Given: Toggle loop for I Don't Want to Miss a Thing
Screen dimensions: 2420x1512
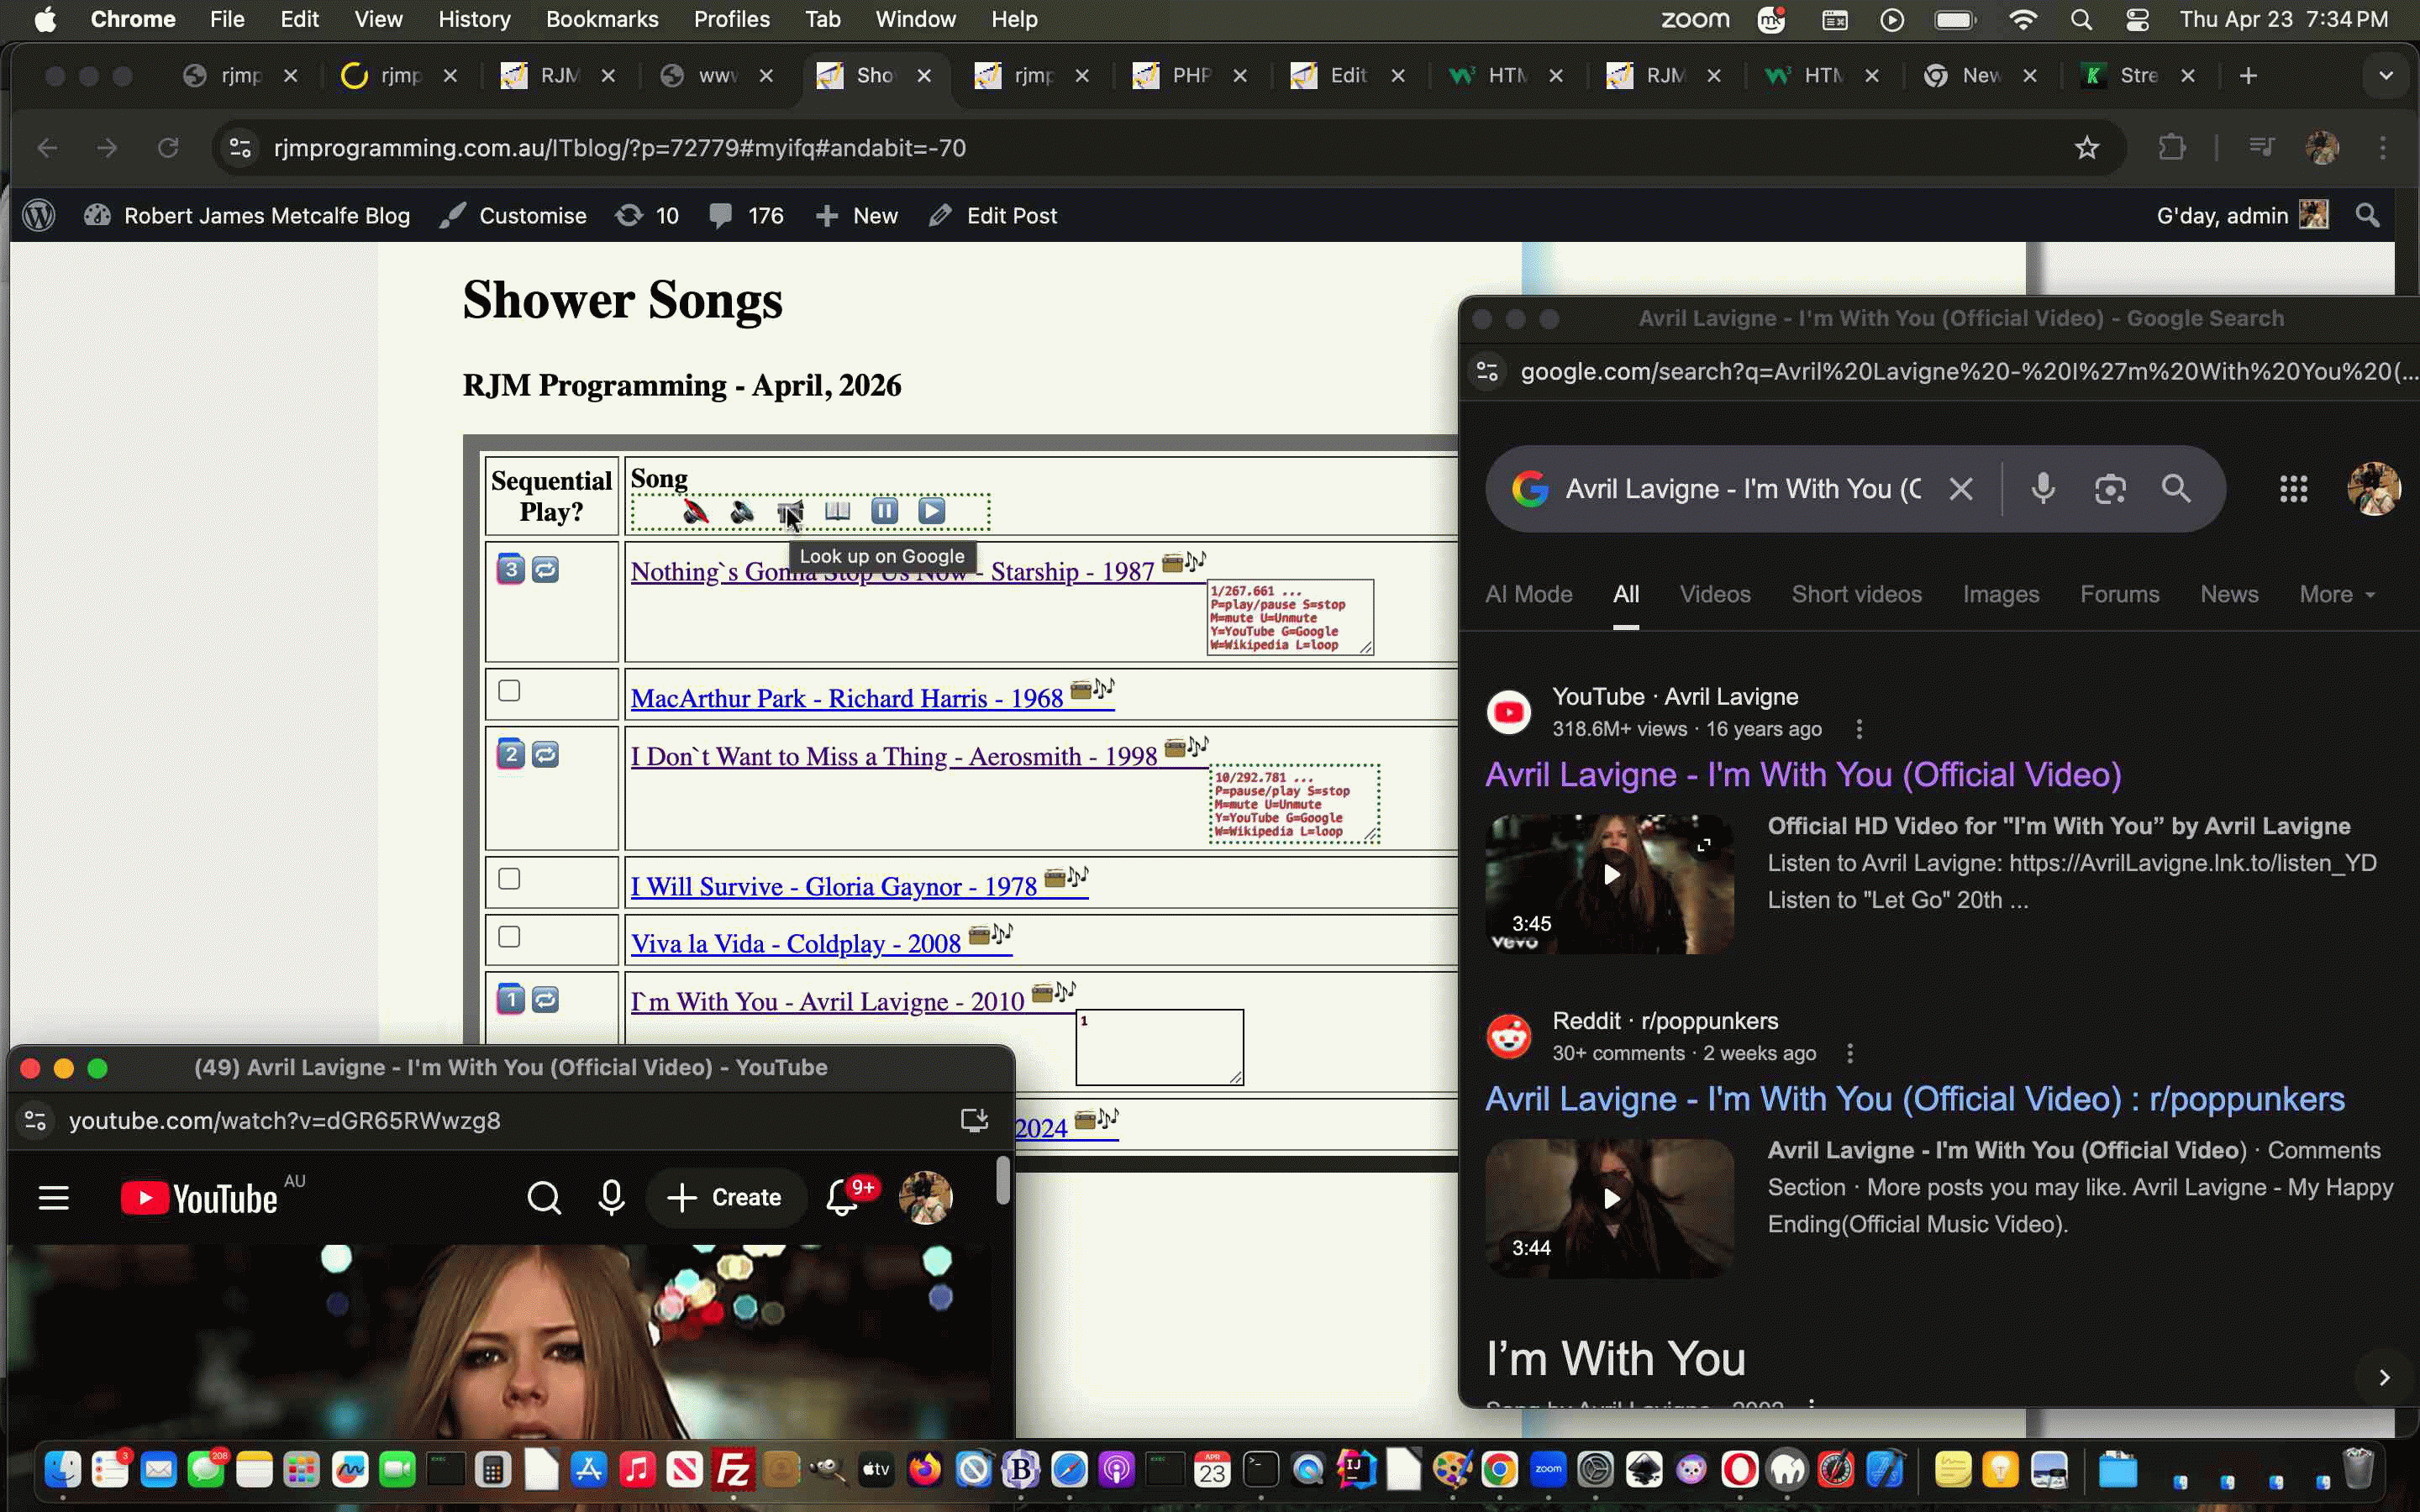Looking at the screenshot, I should tap(544, 755).
